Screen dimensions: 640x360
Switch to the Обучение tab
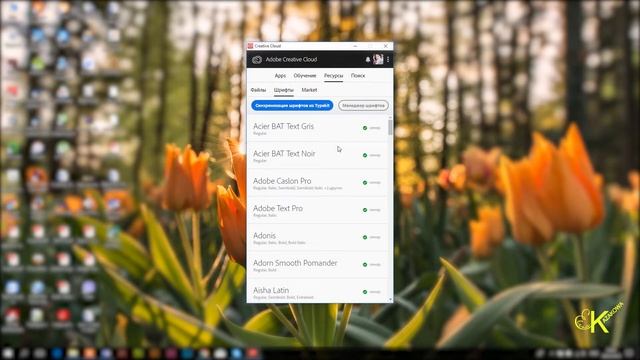tap(304, 76)
